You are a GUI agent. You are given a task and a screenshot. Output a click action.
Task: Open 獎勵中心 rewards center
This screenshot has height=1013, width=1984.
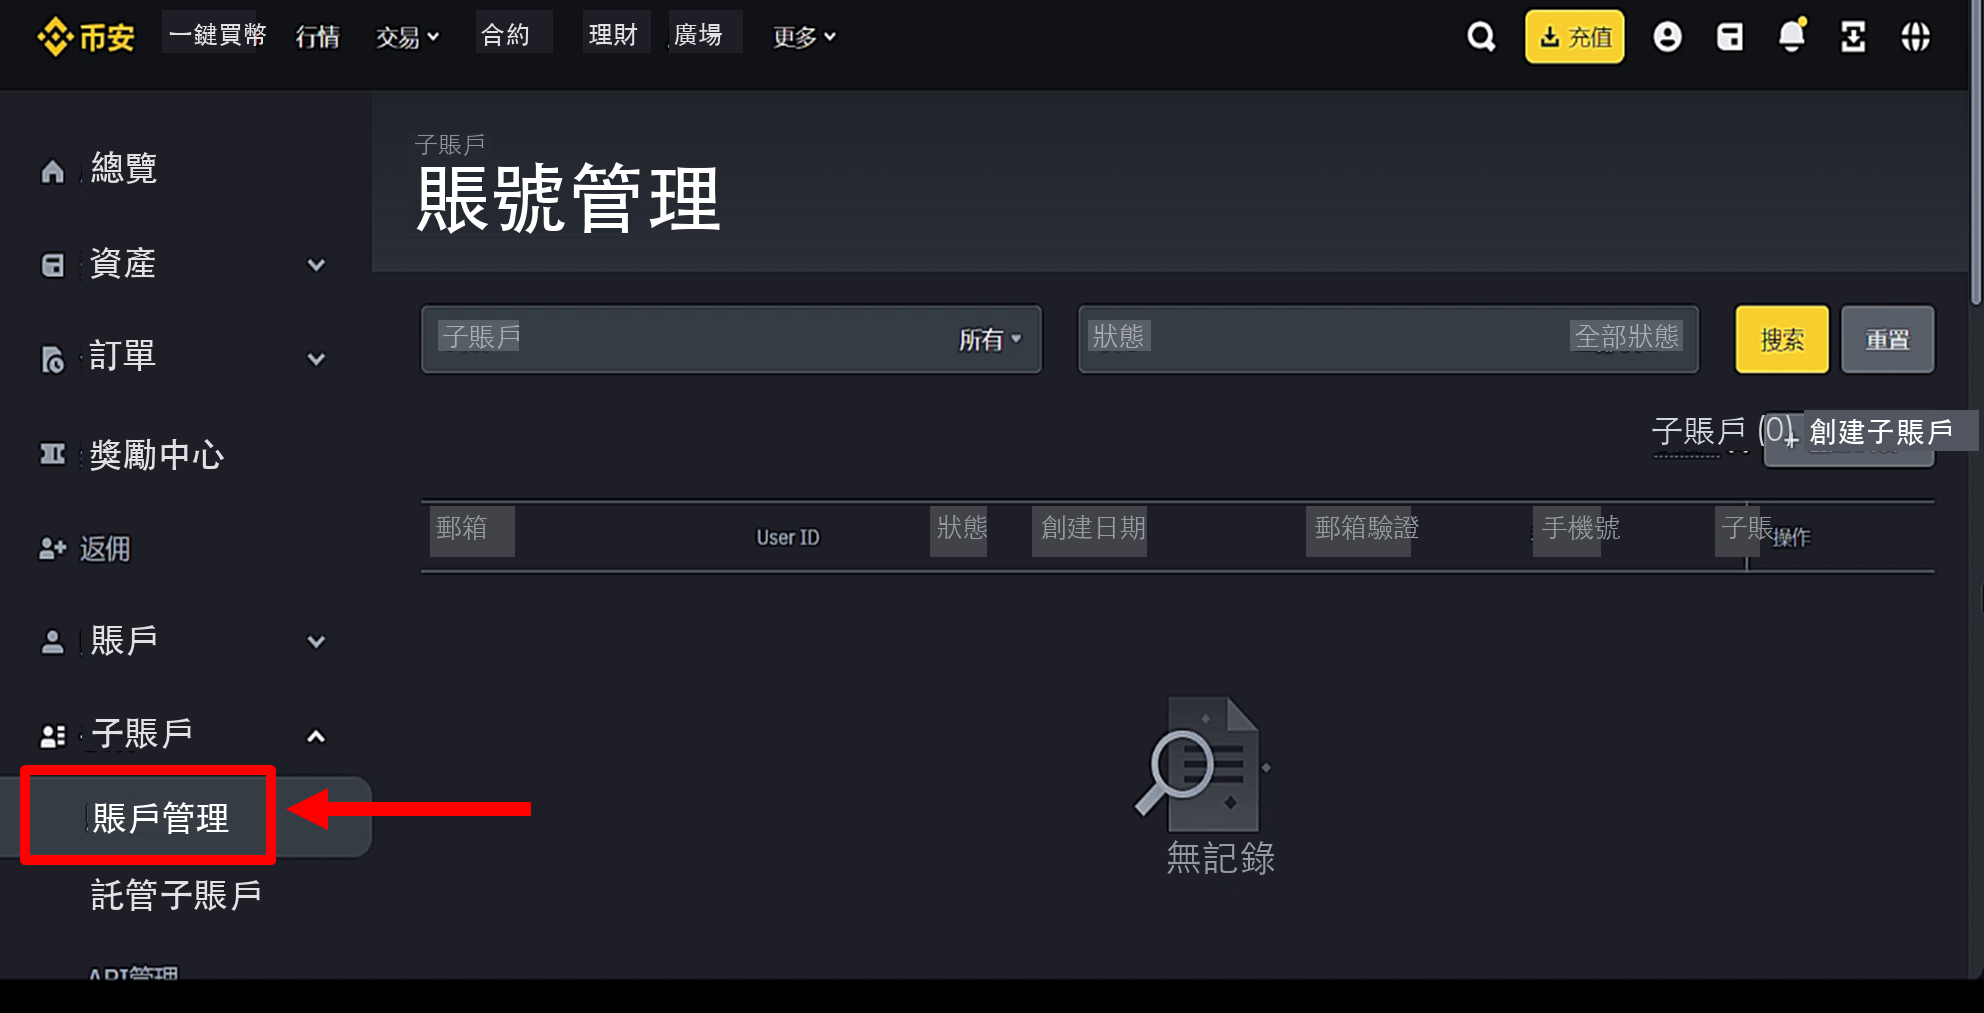(x=157, y=455)
